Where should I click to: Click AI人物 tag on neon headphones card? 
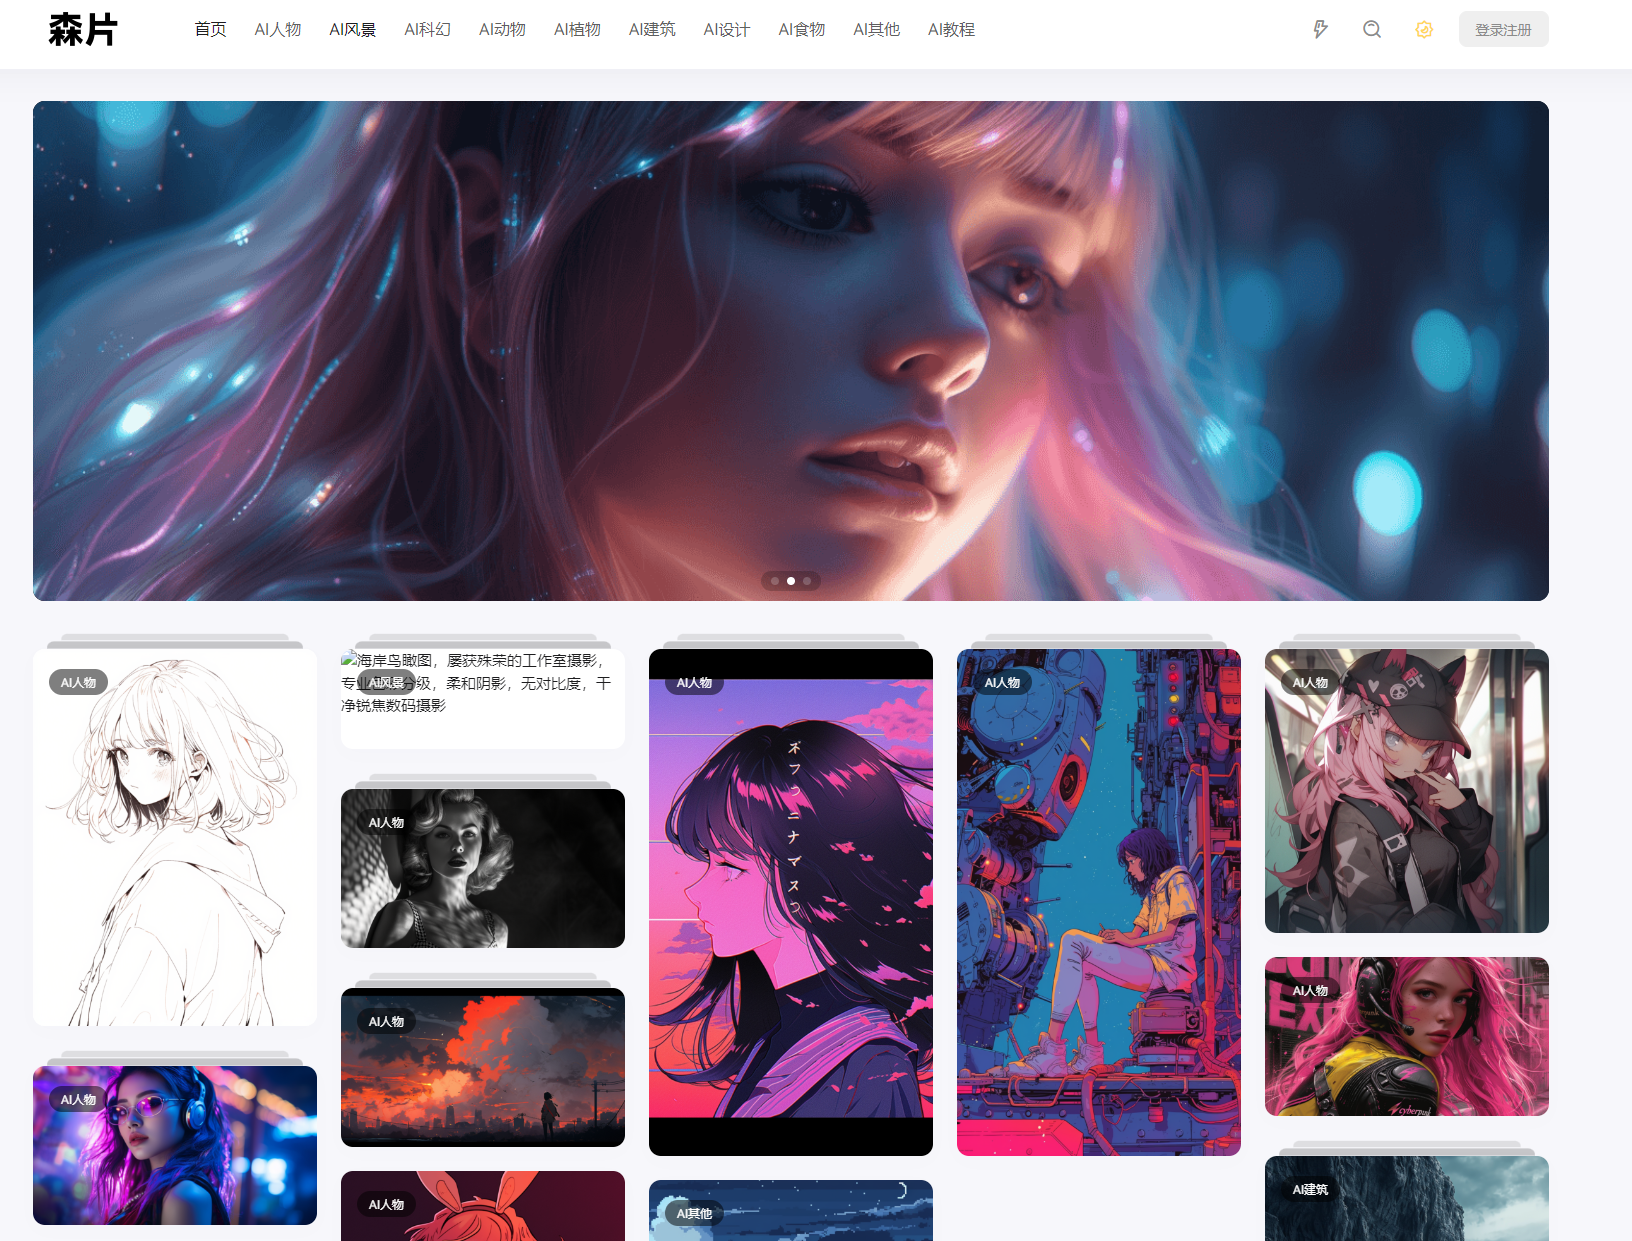78,1100
